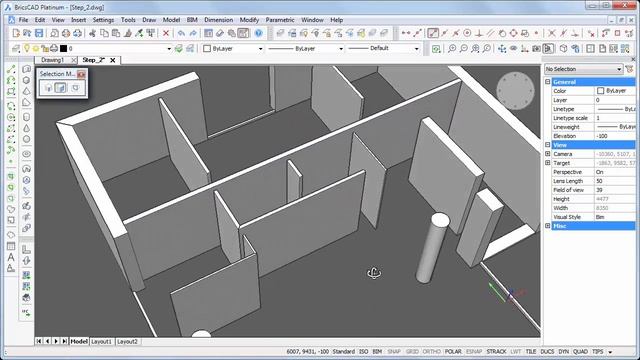Click the Text tool A icon
Image resolution: width=640 pixels, height=360 pixels.
pos(11,258)
